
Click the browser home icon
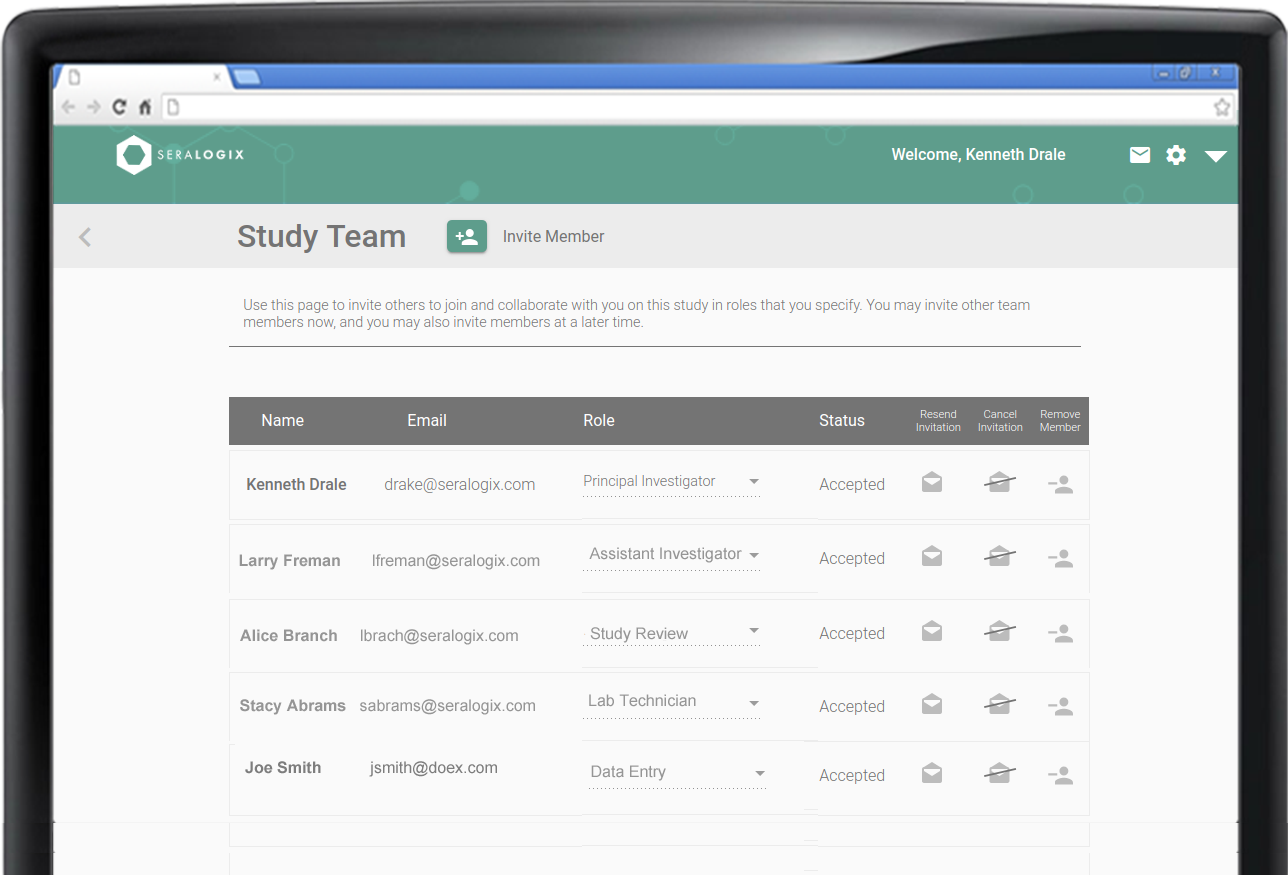pos(145,106)
